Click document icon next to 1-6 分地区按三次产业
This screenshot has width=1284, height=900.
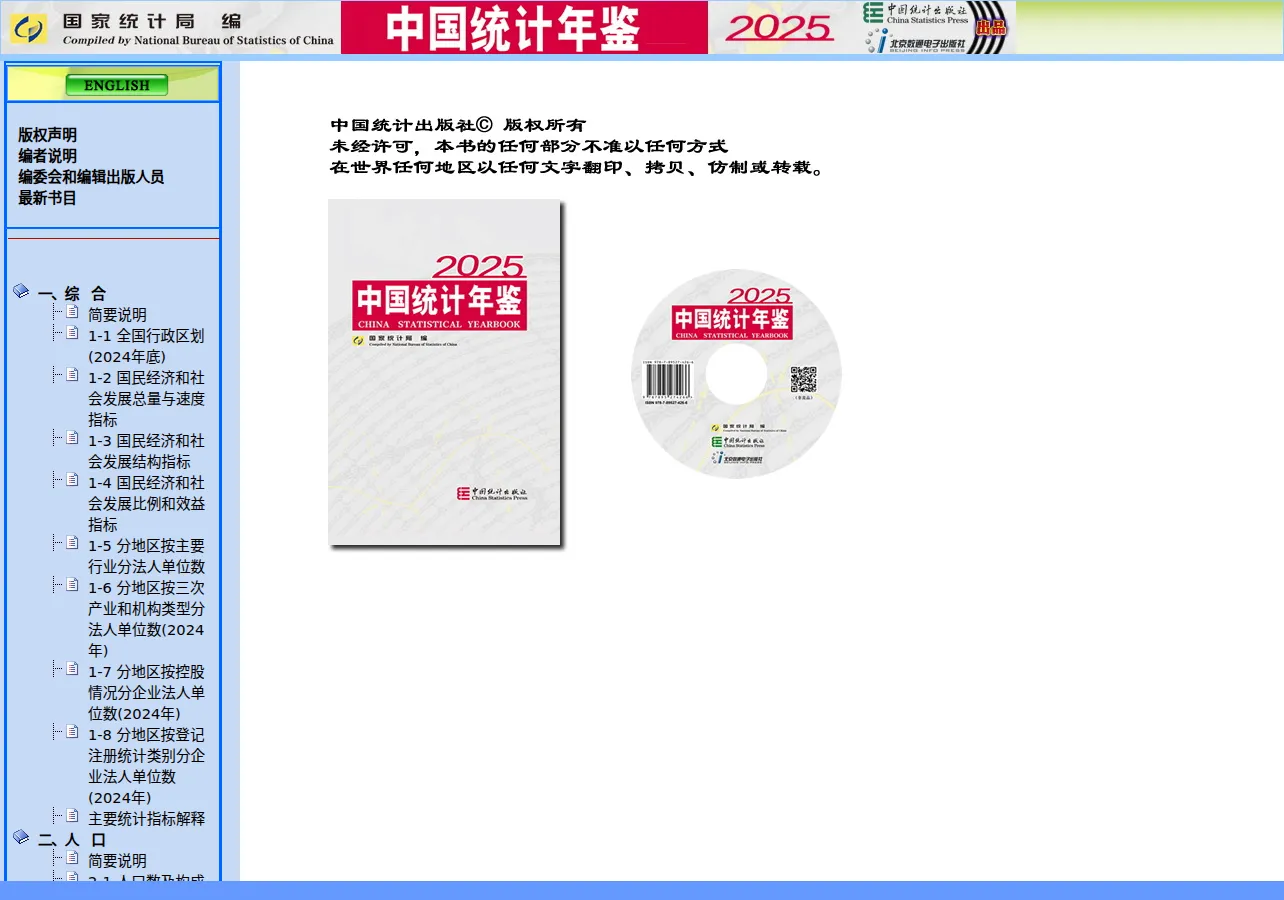click(72, 585)
